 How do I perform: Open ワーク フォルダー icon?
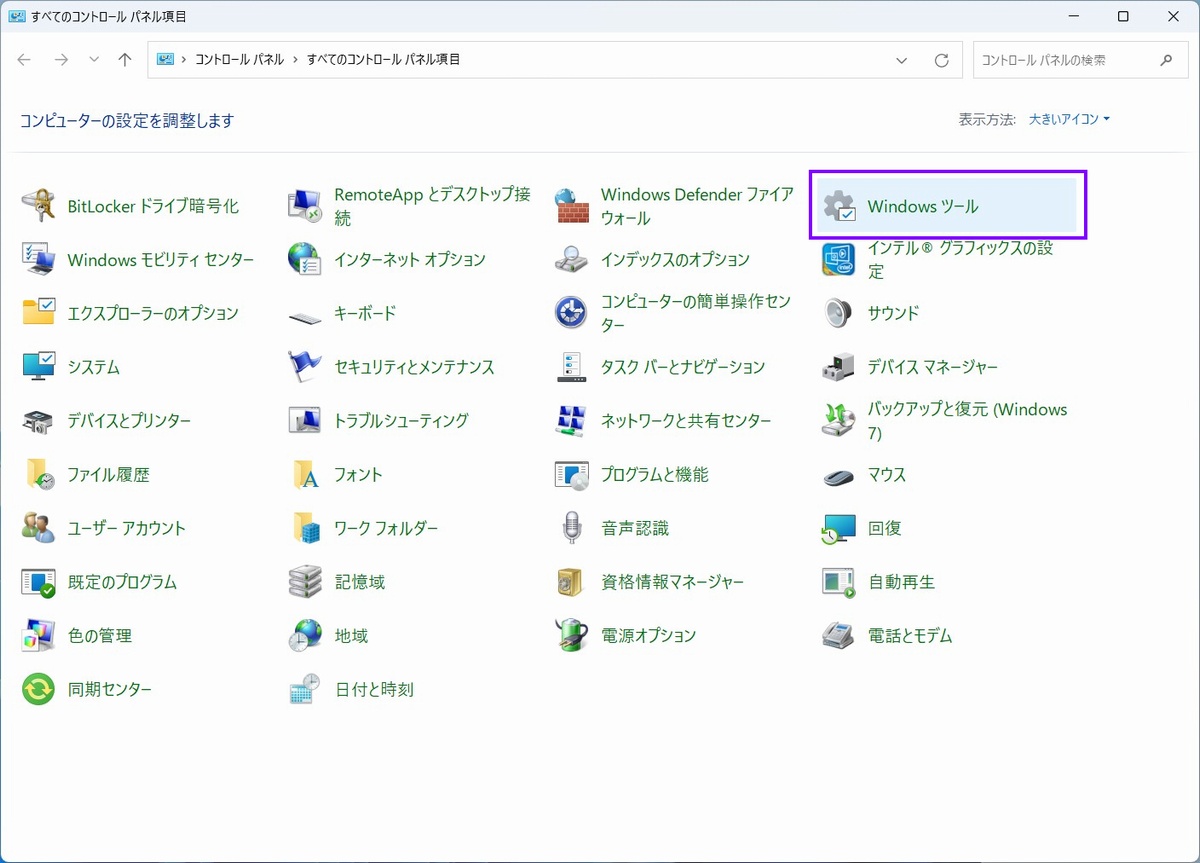pyautogui.click(x=305, y=528)
